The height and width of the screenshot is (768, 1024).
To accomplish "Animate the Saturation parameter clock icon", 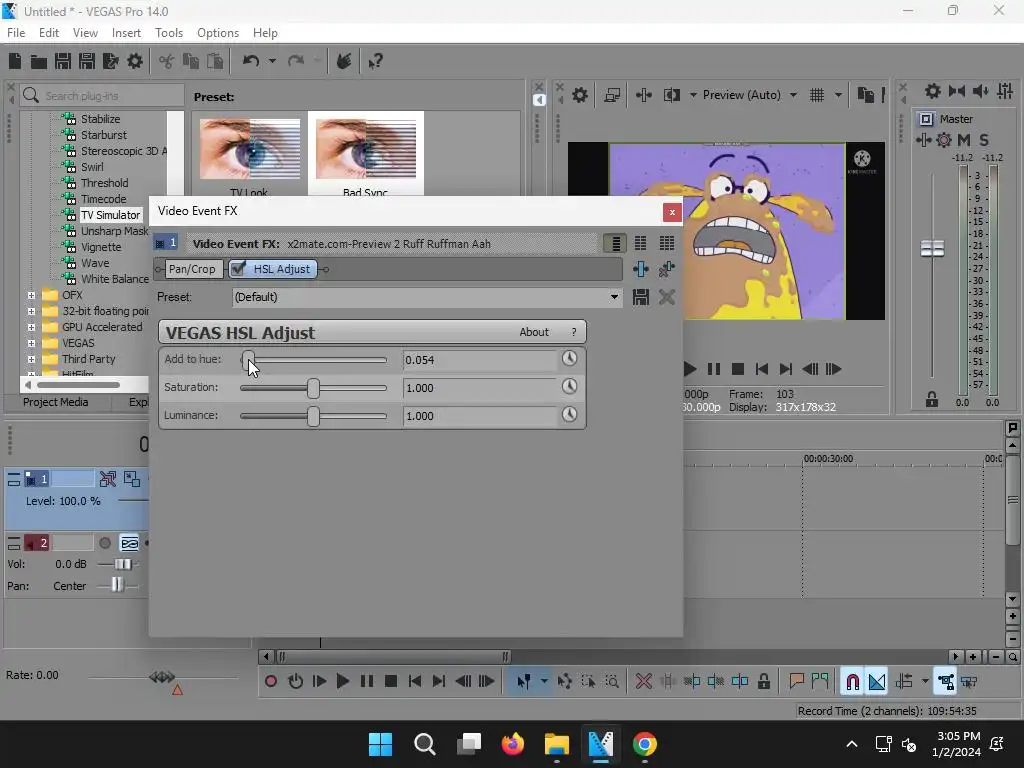I will 569,387.
